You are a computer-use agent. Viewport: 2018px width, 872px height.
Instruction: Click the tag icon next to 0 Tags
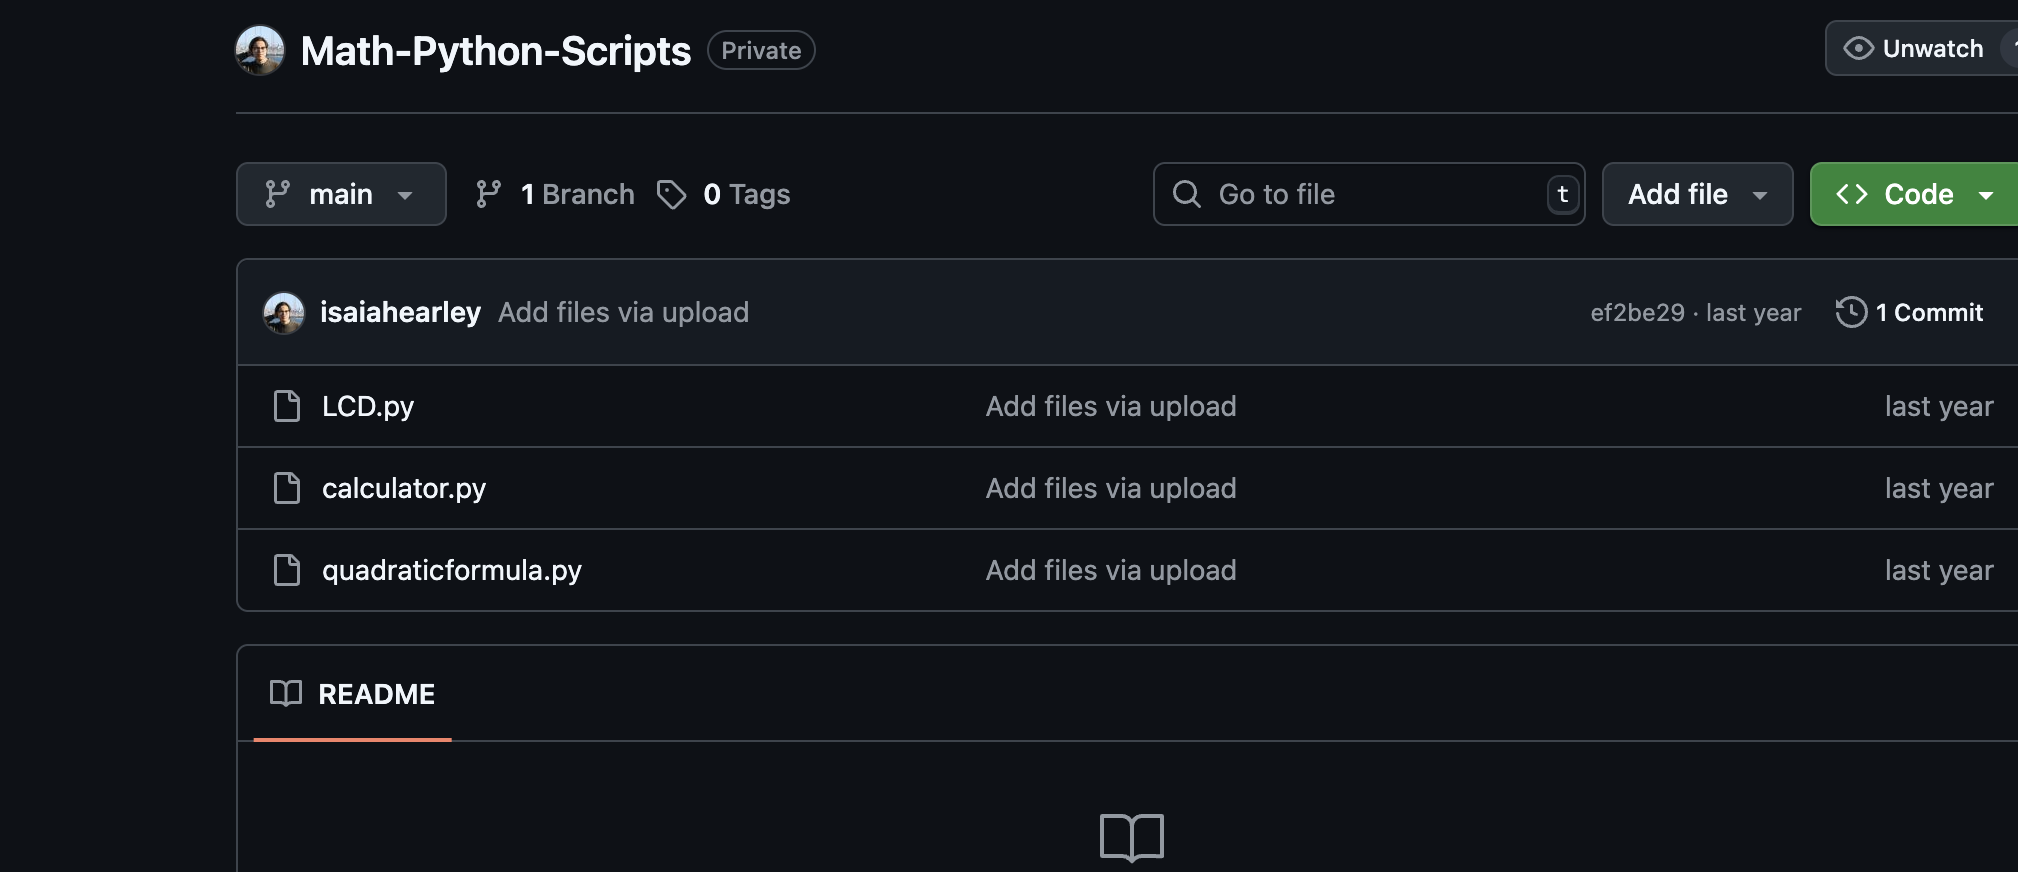coord(671,194)
